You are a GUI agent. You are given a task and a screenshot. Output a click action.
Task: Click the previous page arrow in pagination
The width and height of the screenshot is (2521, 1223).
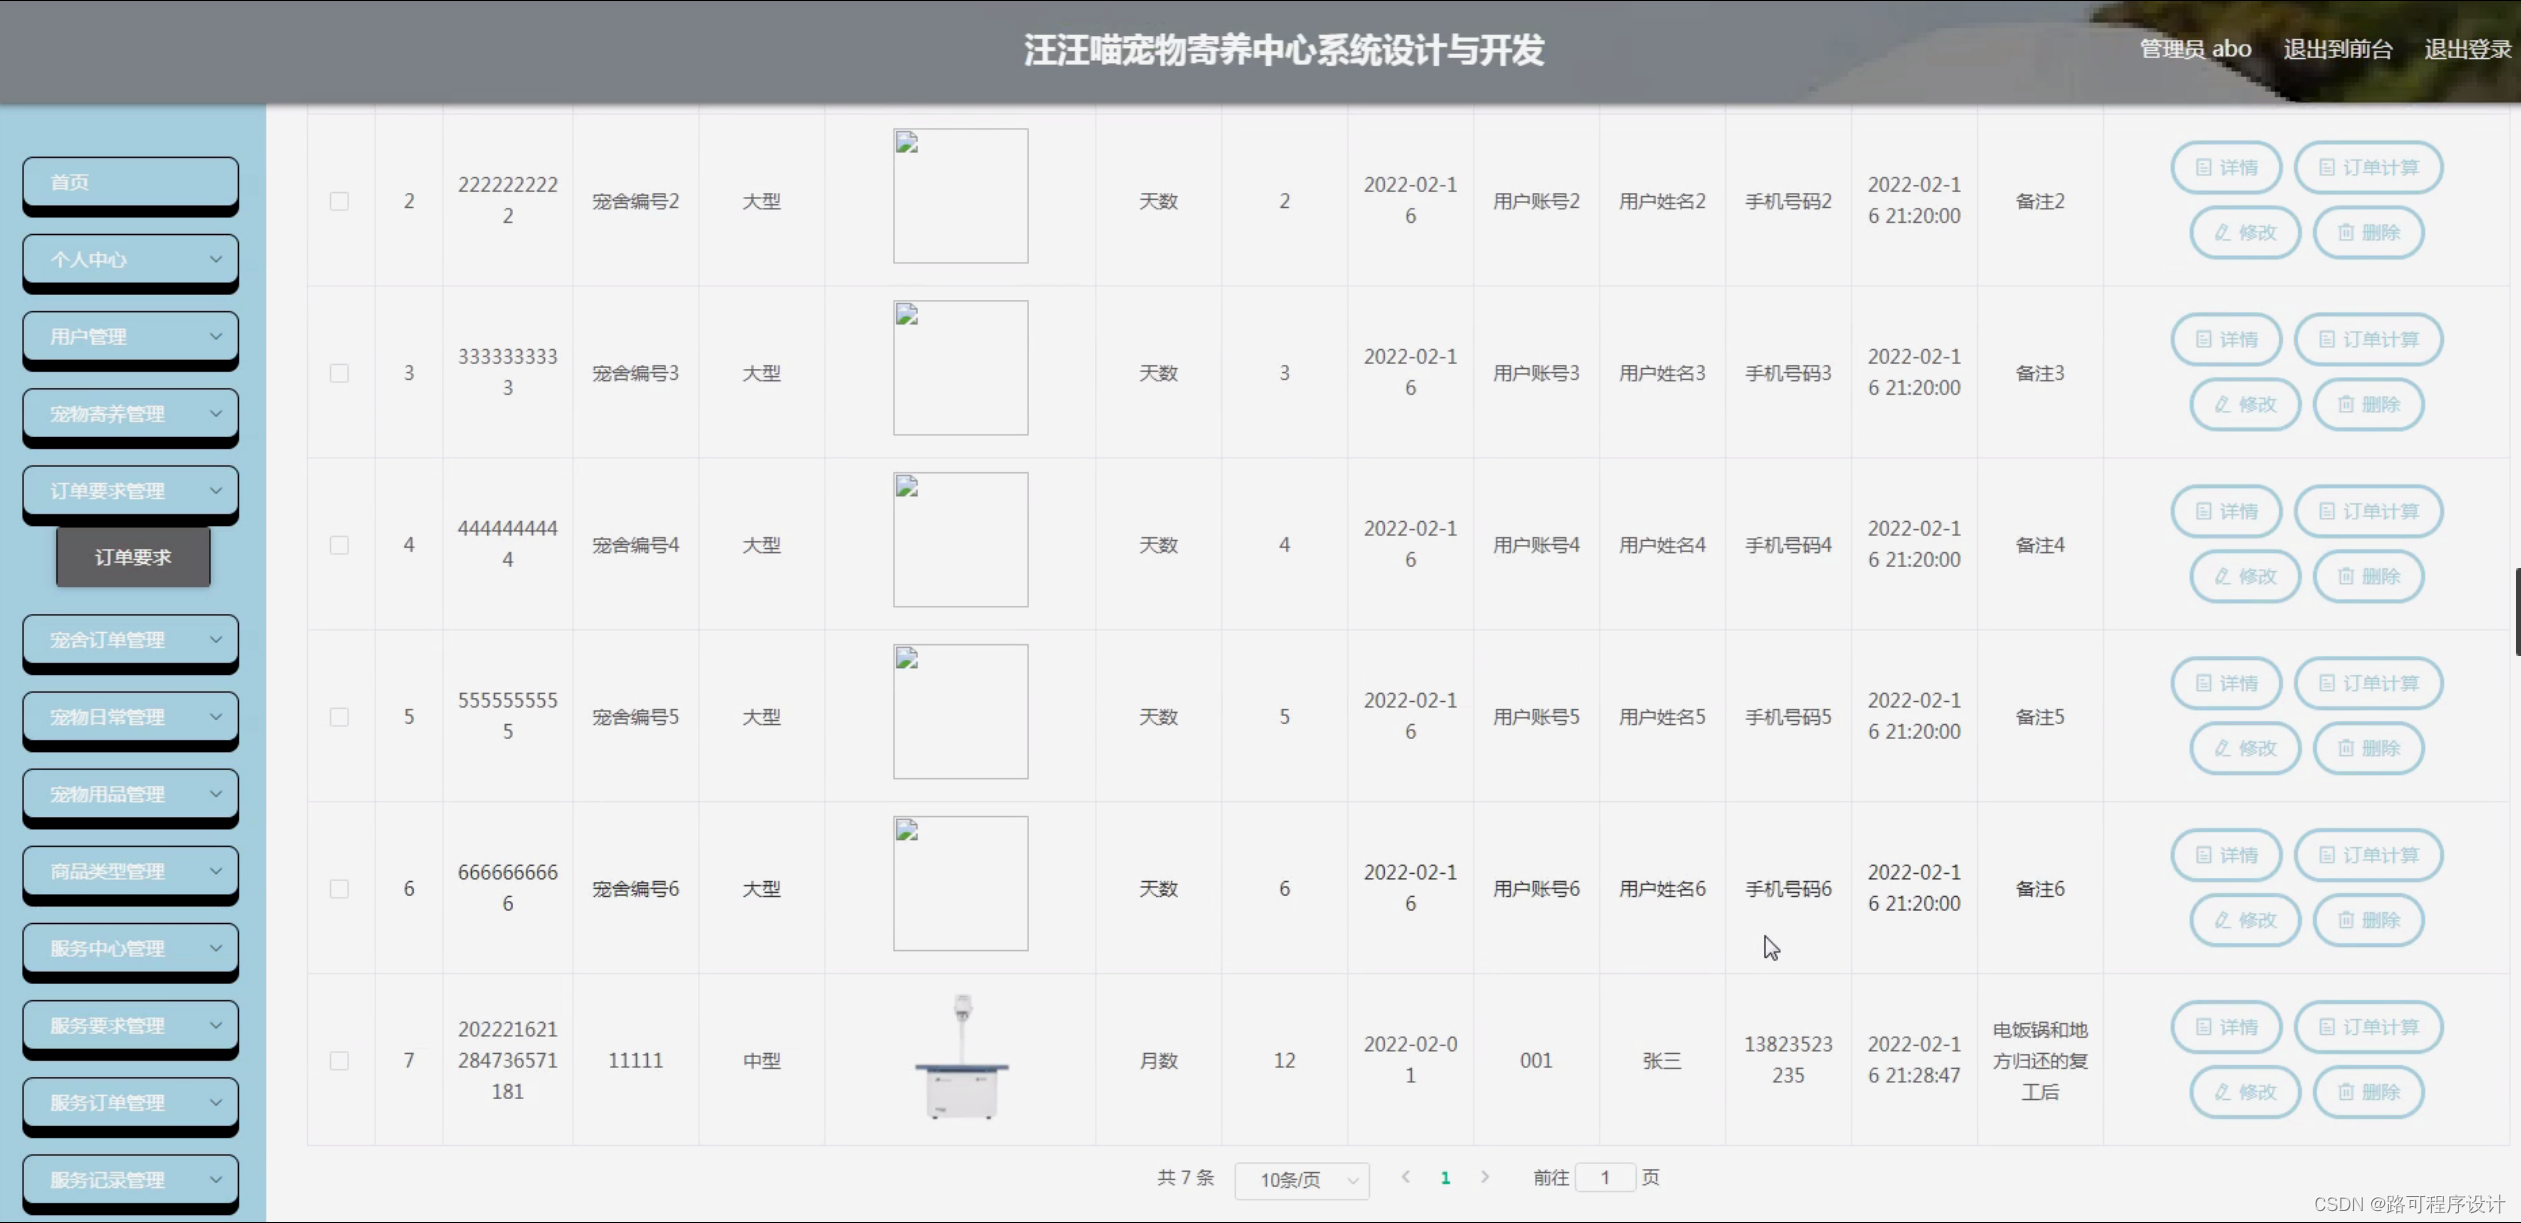(1407, 1178)
